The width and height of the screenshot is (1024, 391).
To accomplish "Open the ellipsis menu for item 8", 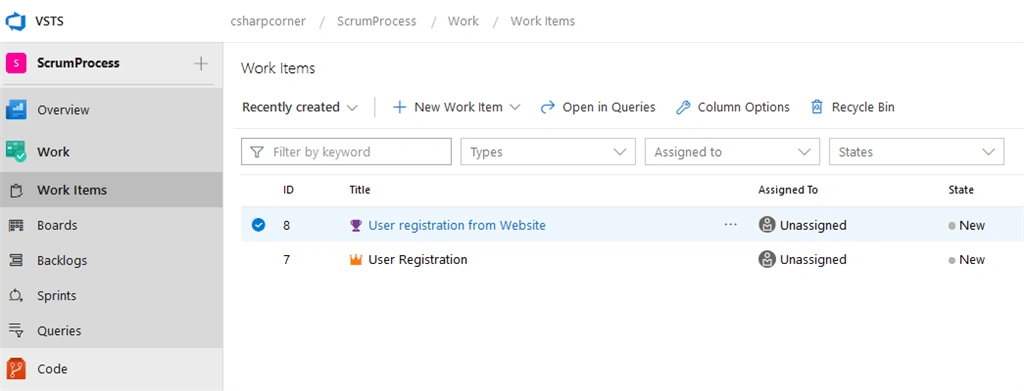I will point(731,225).
